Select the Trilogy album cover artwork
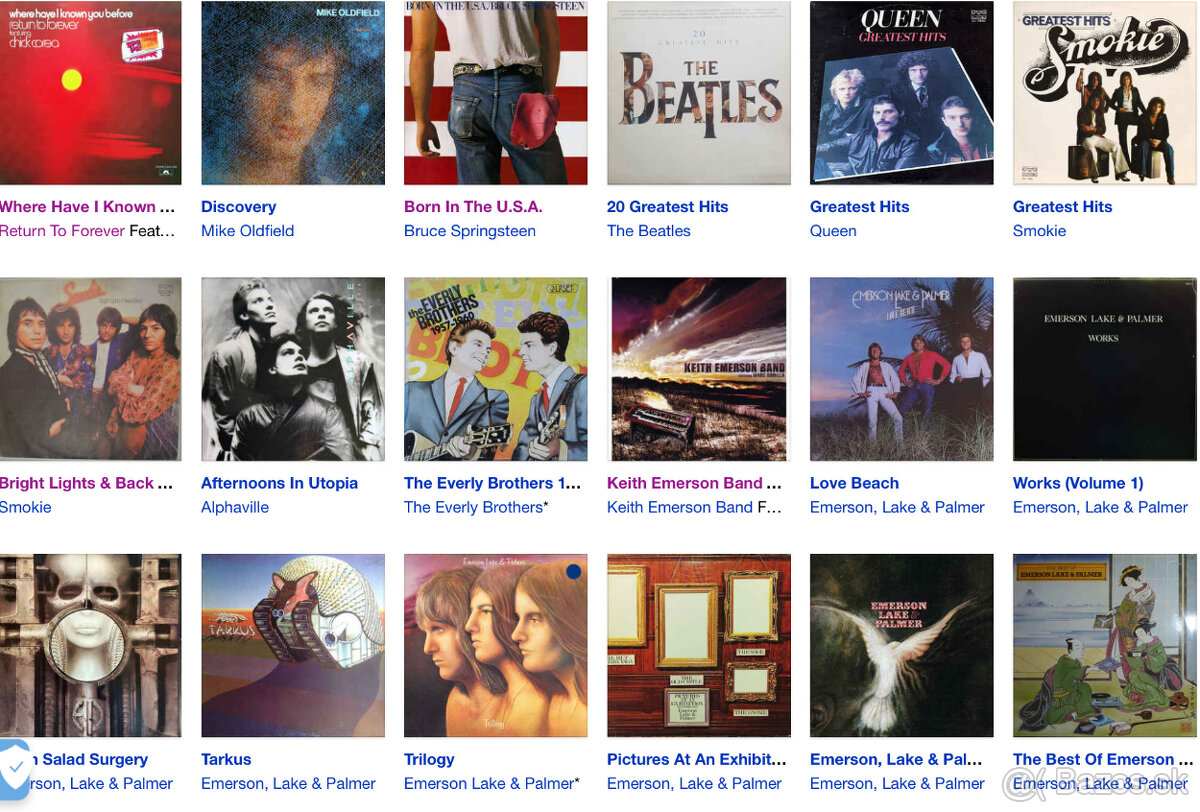 point(496,646)
